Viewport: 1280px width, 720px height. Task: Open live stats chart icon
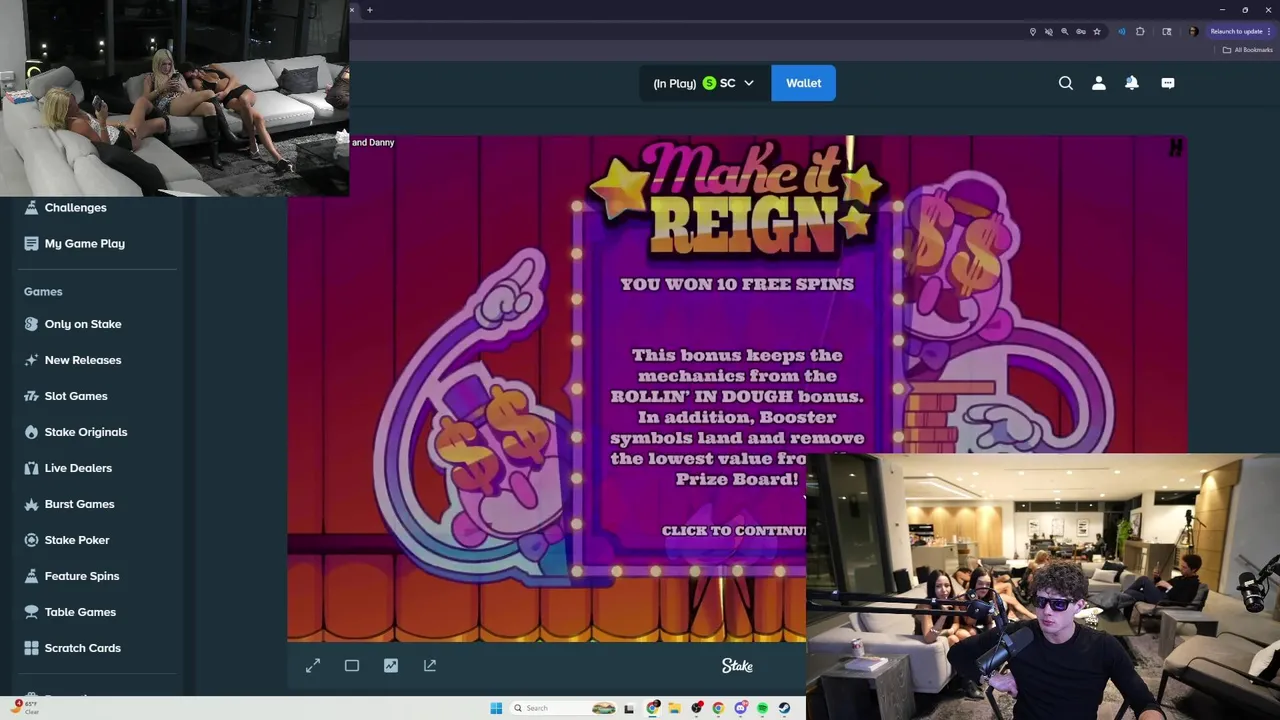(391, 665)
